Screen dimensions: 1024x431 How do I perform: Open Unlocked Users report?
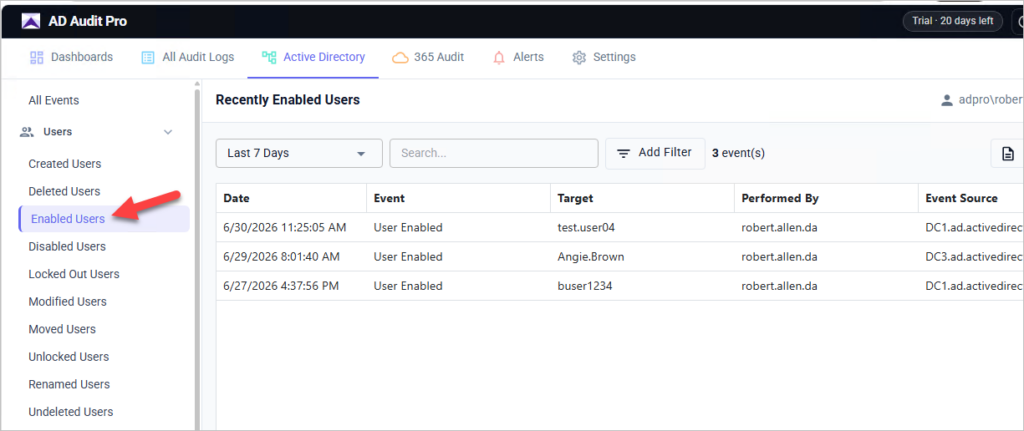(69, 357)
